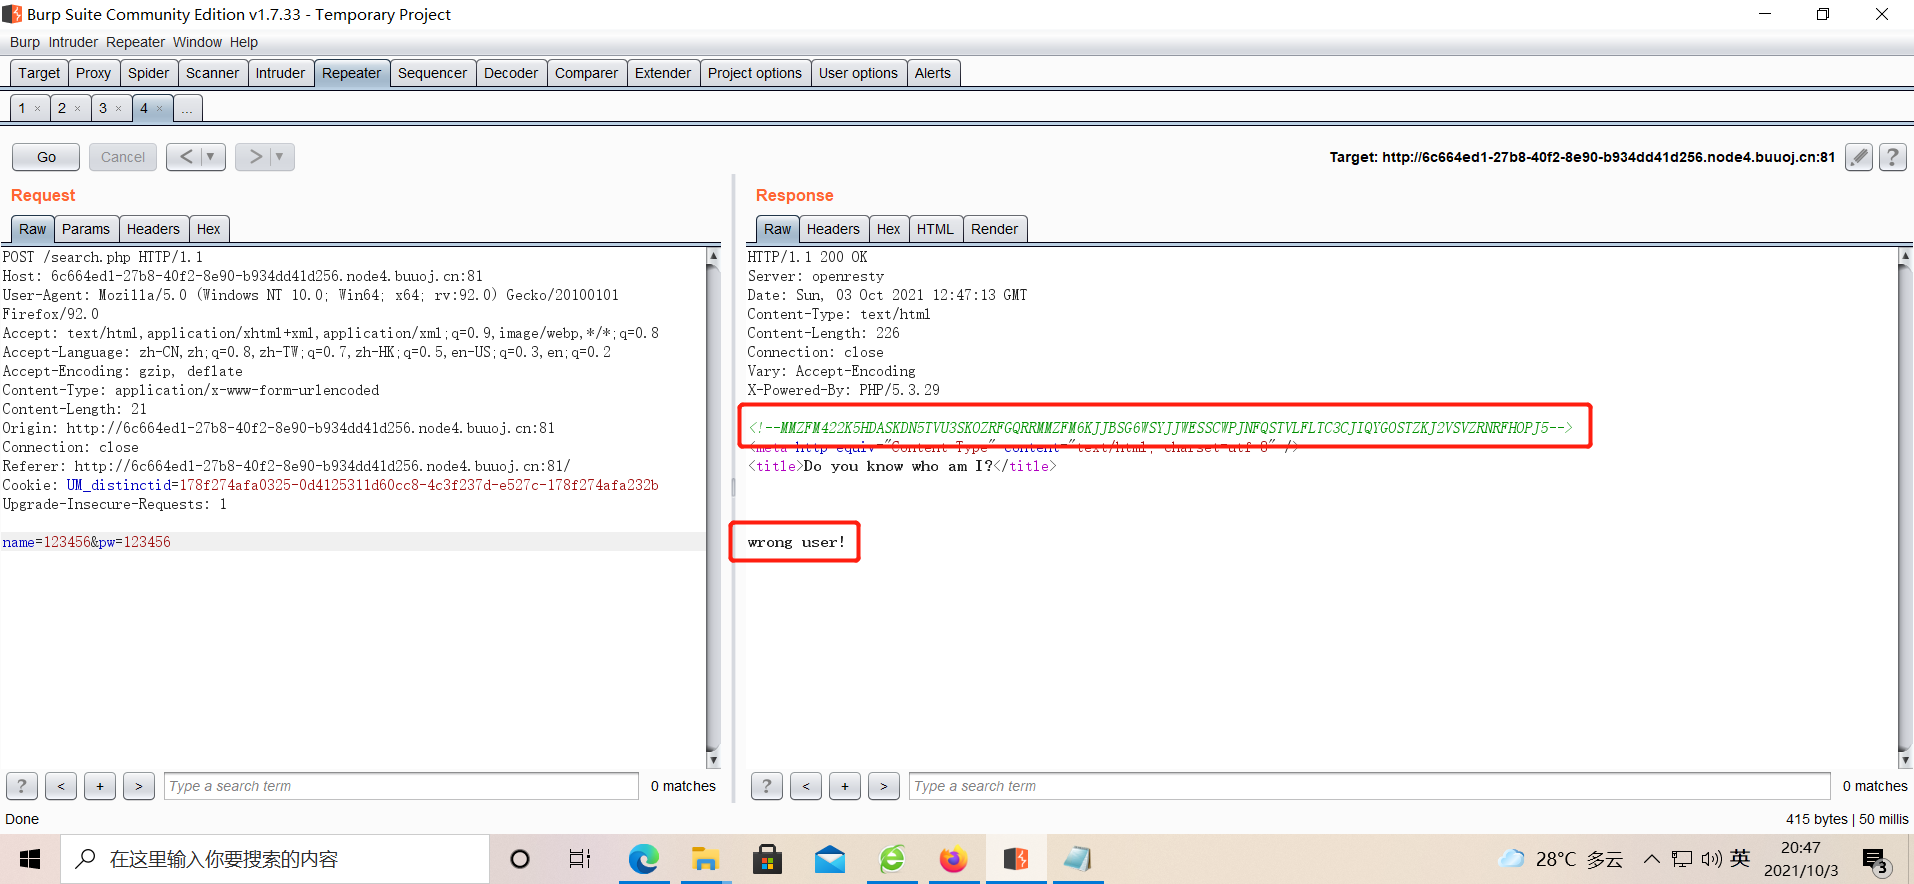The height and width of the screenshot is (884, 1914).
Task: Click the response search term field
Action: tap(1370, 786)
